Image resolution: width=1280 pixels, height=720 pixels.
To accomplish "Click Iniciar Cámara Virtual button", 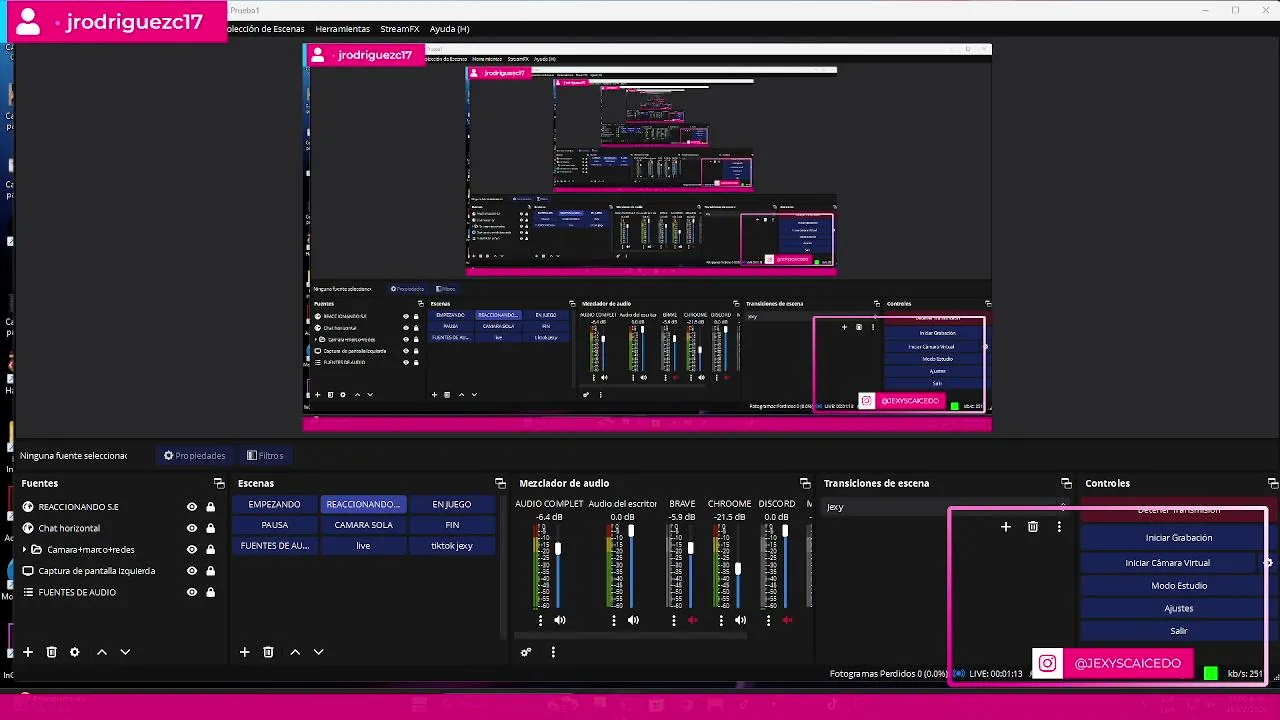I will coord(1168,563).
